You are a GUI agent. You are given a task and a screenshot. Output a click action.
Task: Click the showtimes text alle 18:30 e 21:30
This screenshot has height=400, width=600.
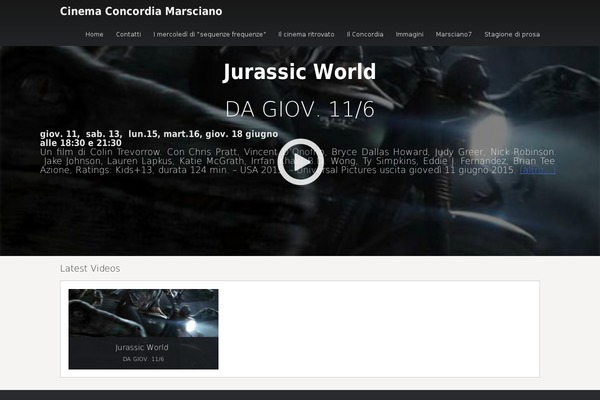click(81, 143)
